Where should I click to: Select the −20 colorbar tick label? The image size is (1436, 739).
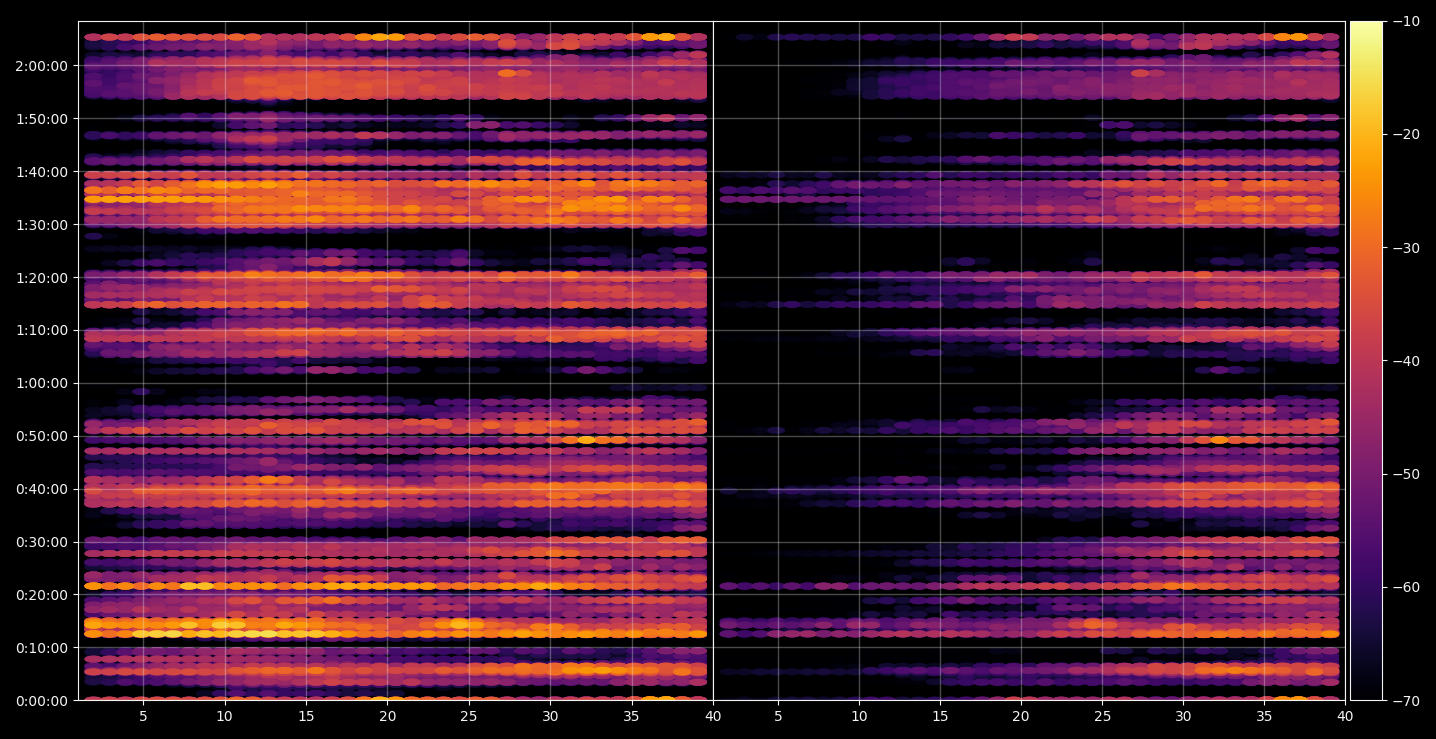pyautogui.click(x=1406, y=135)
